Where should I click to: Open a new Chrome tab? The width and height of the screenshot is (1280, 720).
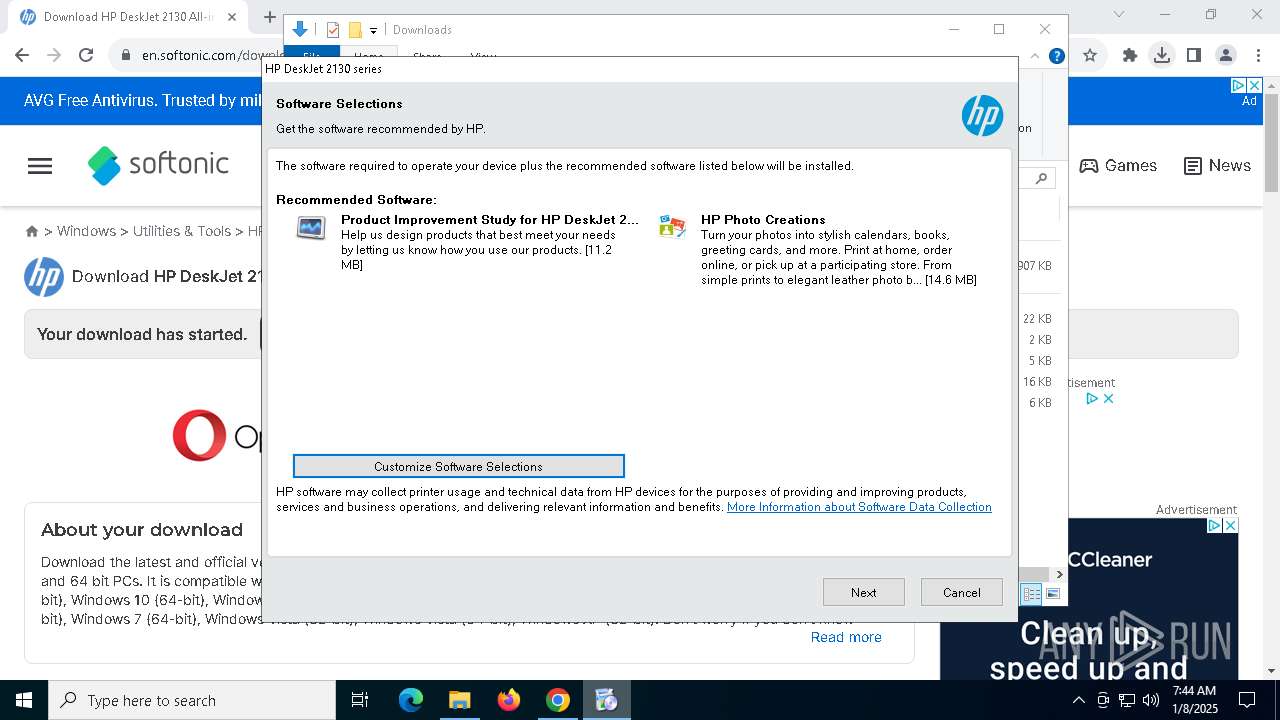[x=269, y=16]
